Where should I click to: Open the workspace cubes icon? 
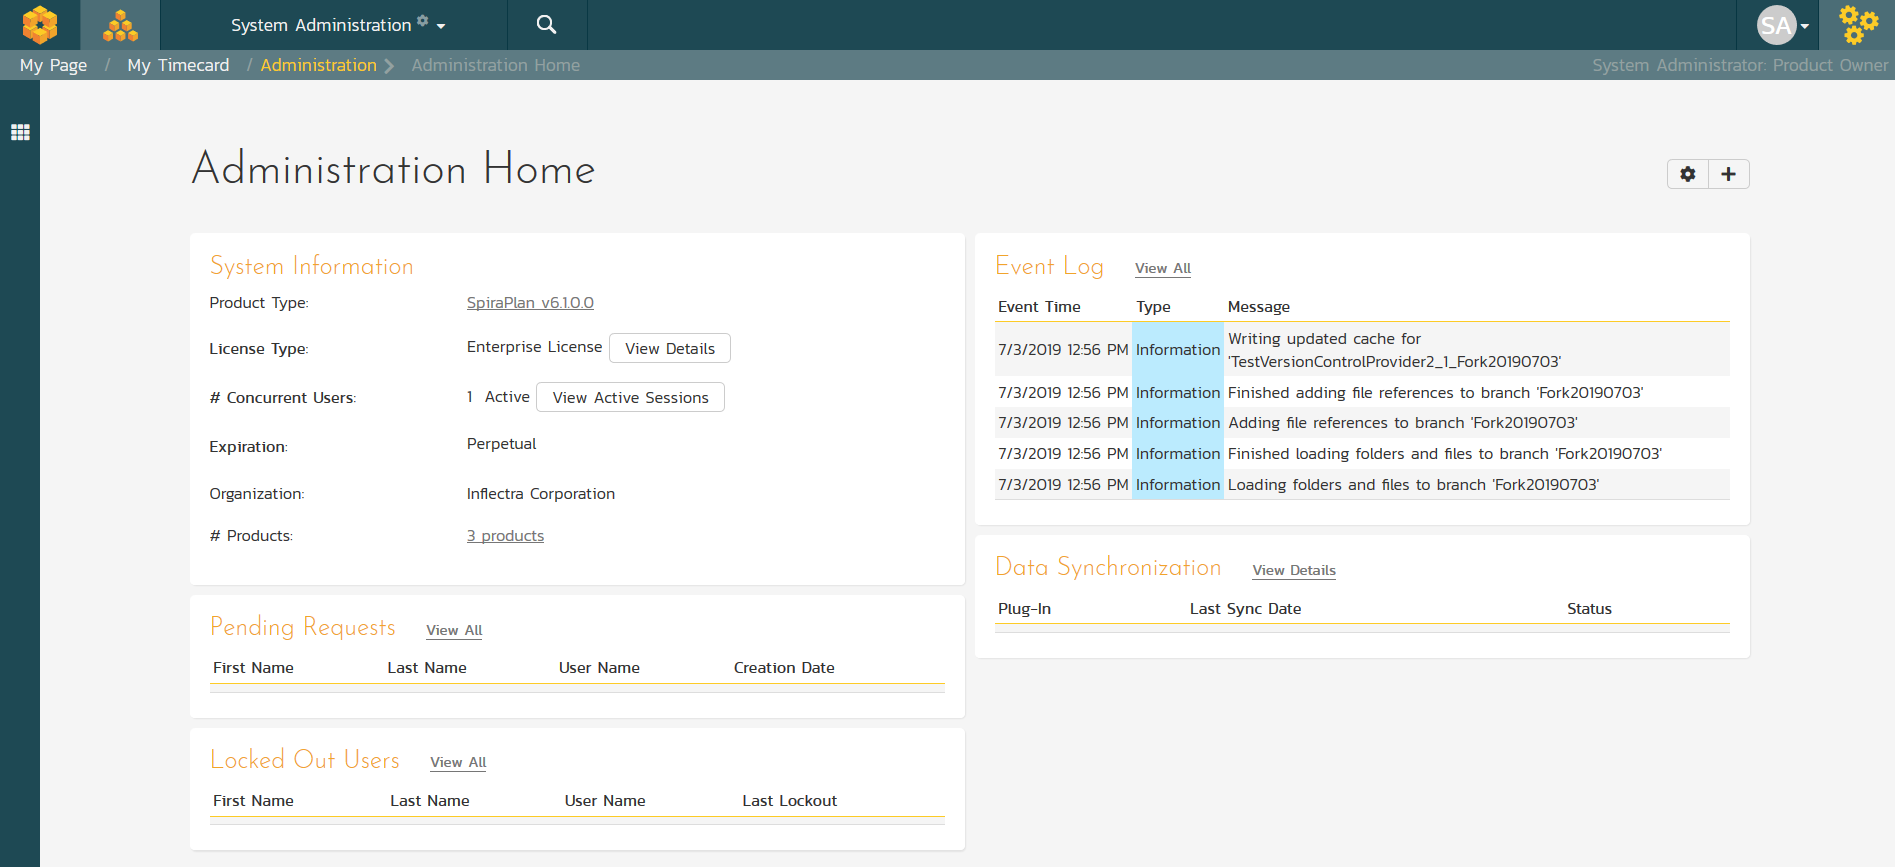(120, 25)
